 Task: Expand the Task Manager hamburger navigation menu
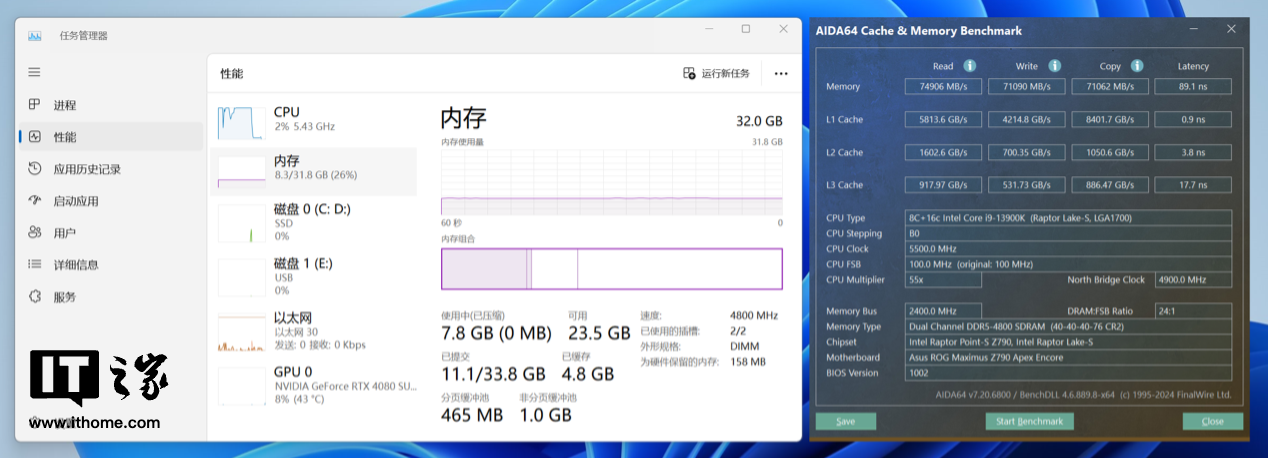tap(34, 73)
